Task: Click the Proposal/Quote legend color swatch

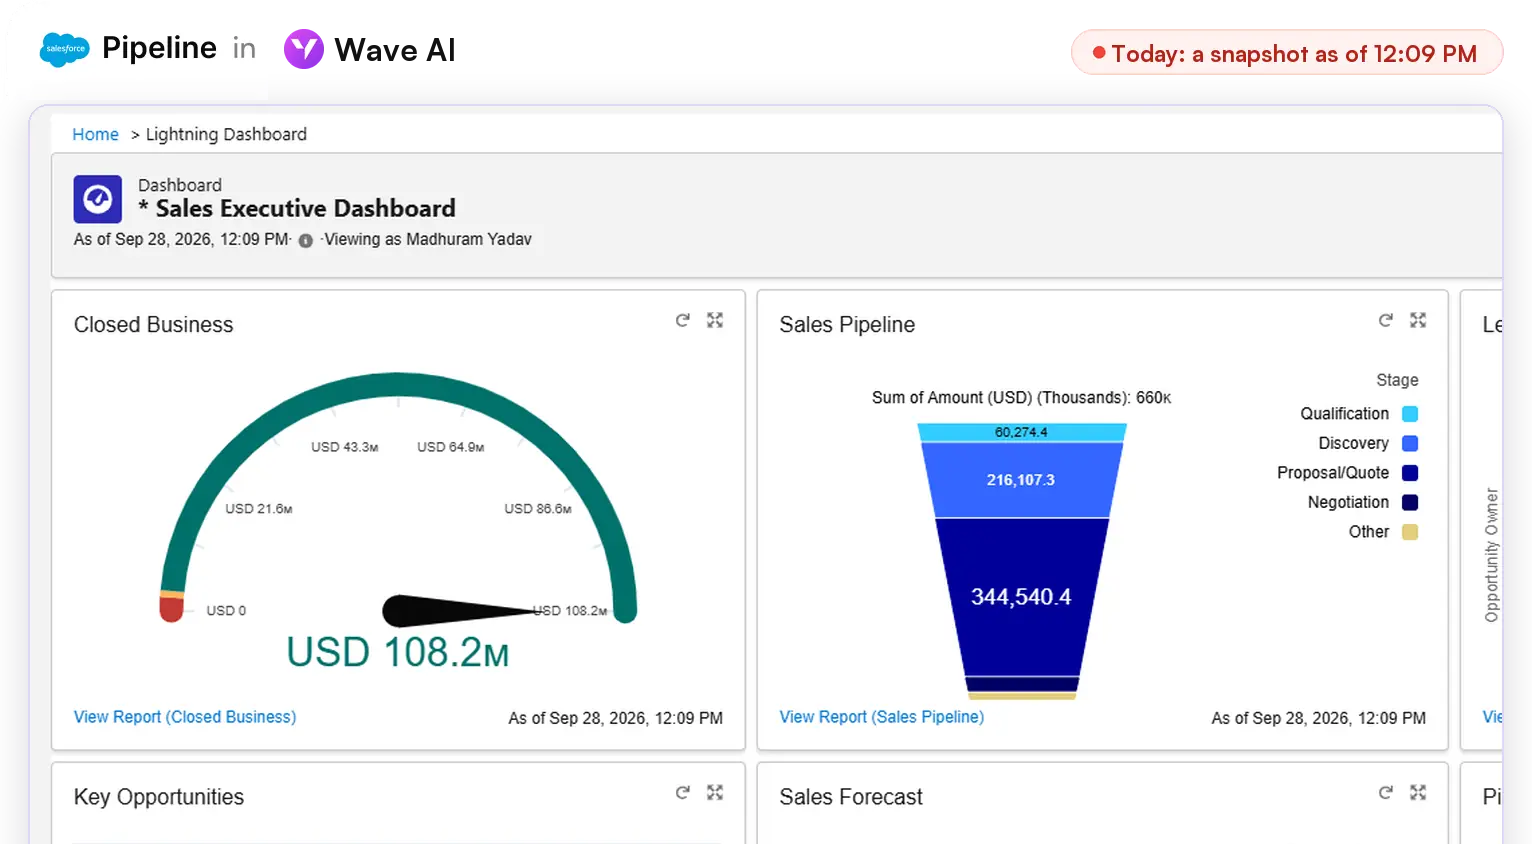Action: (x=1410, y=473)
